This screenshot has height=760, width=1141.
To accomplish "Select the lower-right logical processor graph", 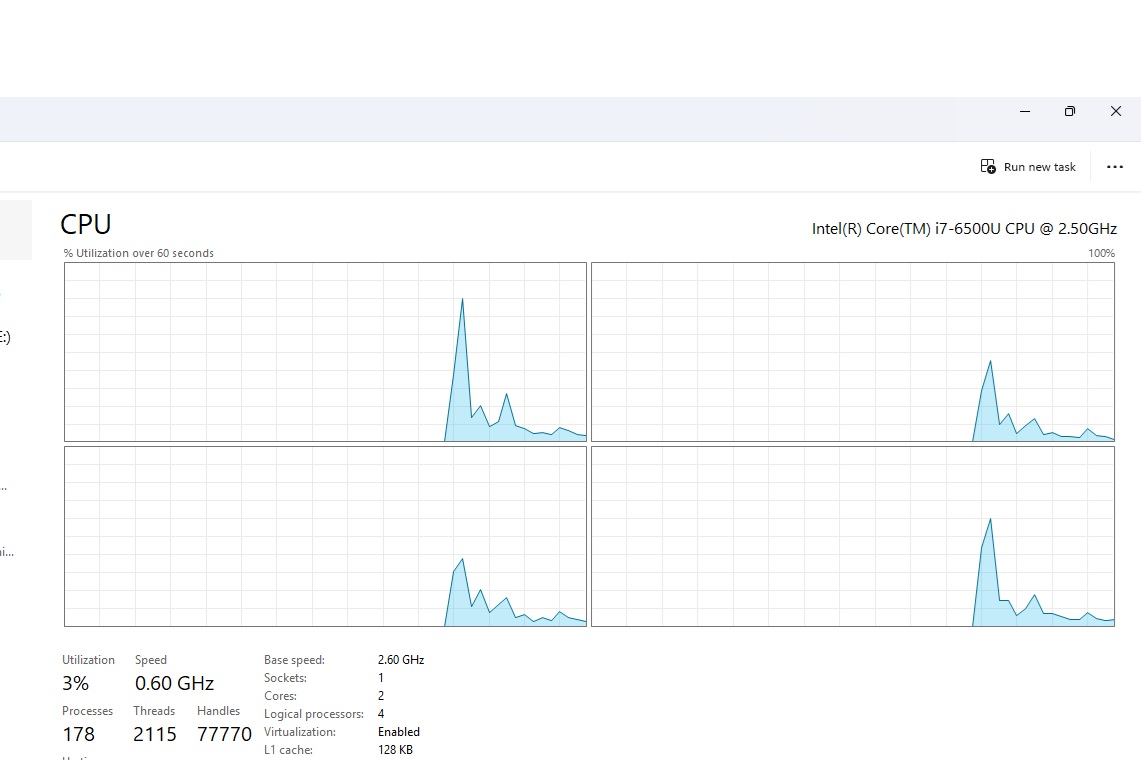I will point(853,536).
